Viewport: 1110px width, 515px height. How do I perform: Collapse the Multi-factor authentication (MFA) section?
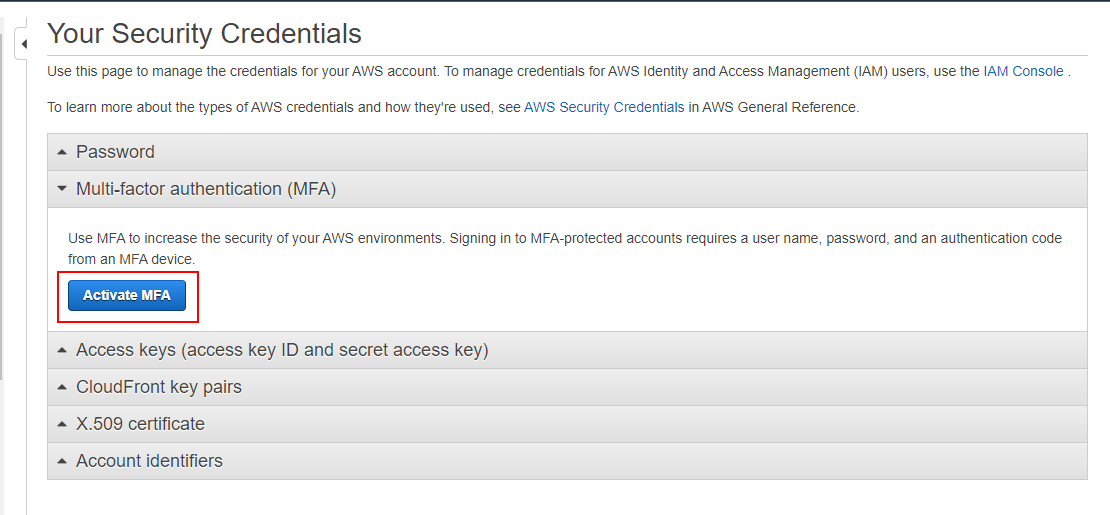tap(567, 189)
